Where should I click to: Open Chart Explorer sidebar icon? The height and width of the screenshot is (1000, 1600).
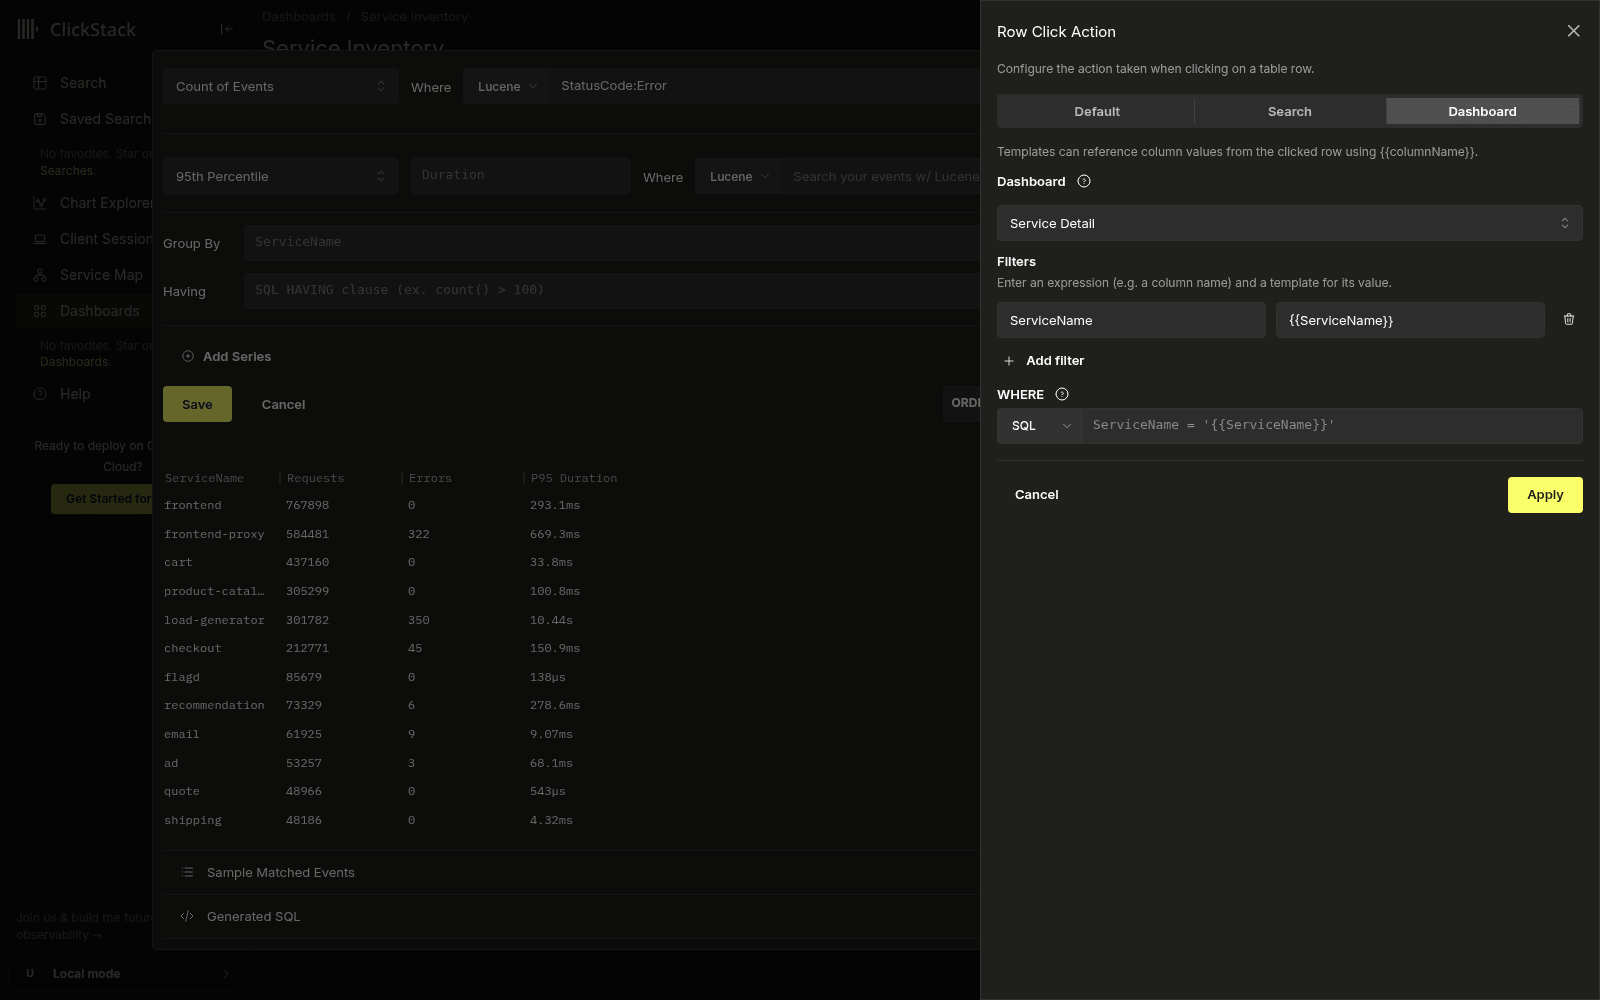pyautogui.click(x=40, y=203)
